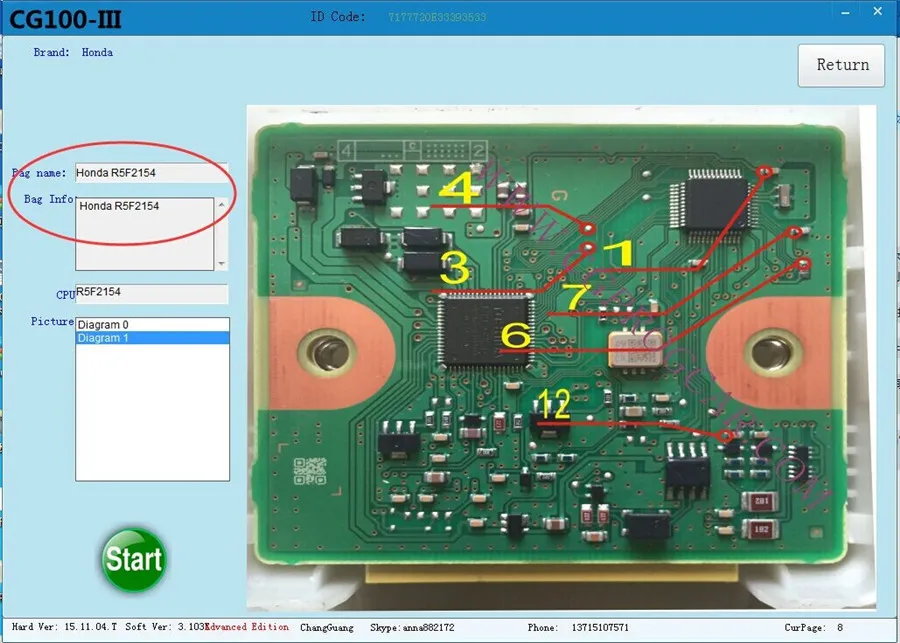Click the green Start button
The width and height of the screenshot is (900, 643).
point(134,560)
